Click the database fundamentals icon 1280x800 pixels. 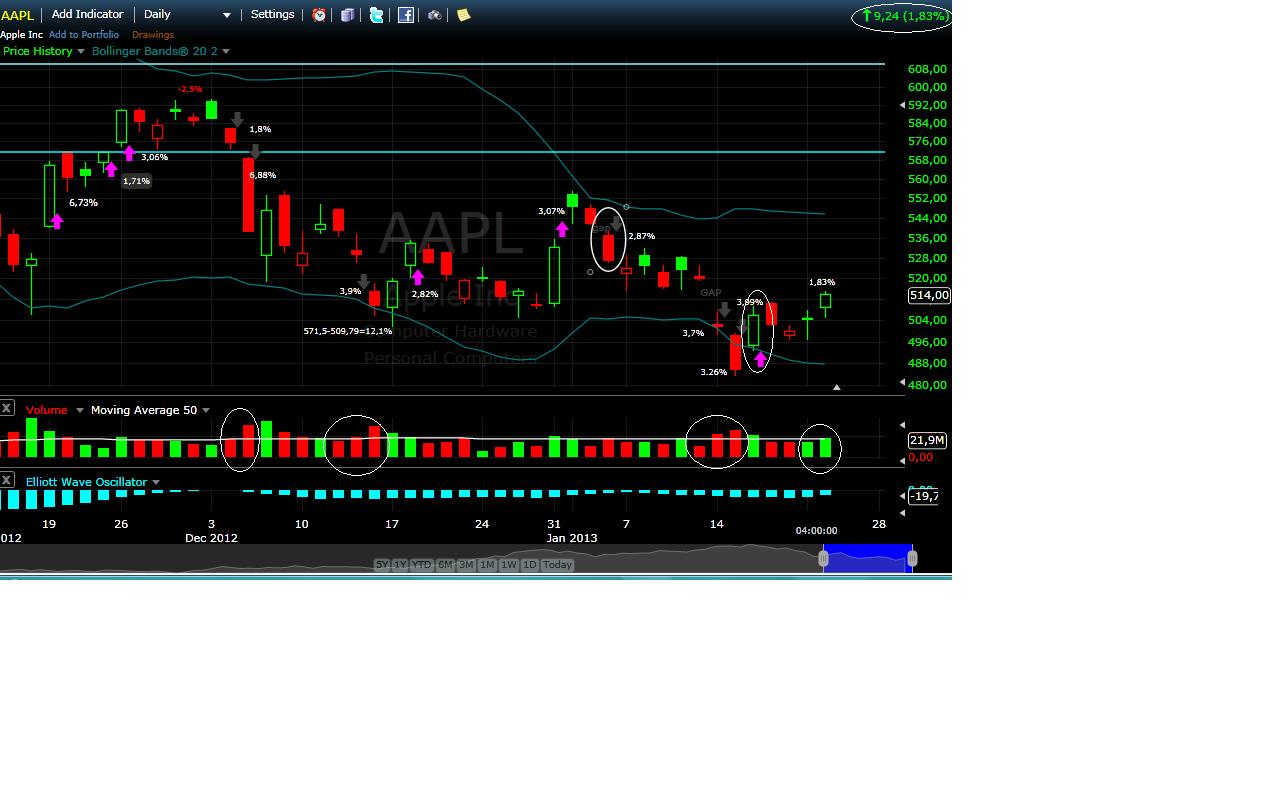[347, 15]
